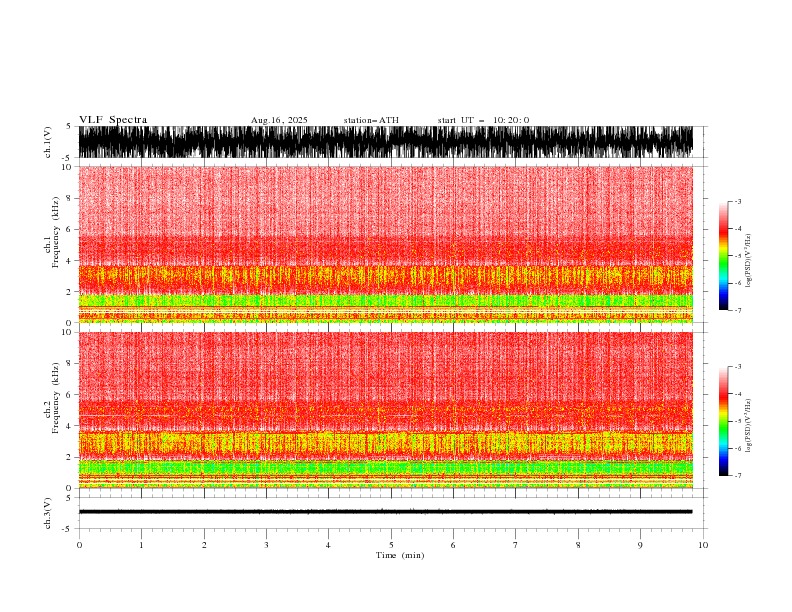Click the ch.1 spectrogram panel
The width and height of the screenshot is (792, 612).
[386, 244]
